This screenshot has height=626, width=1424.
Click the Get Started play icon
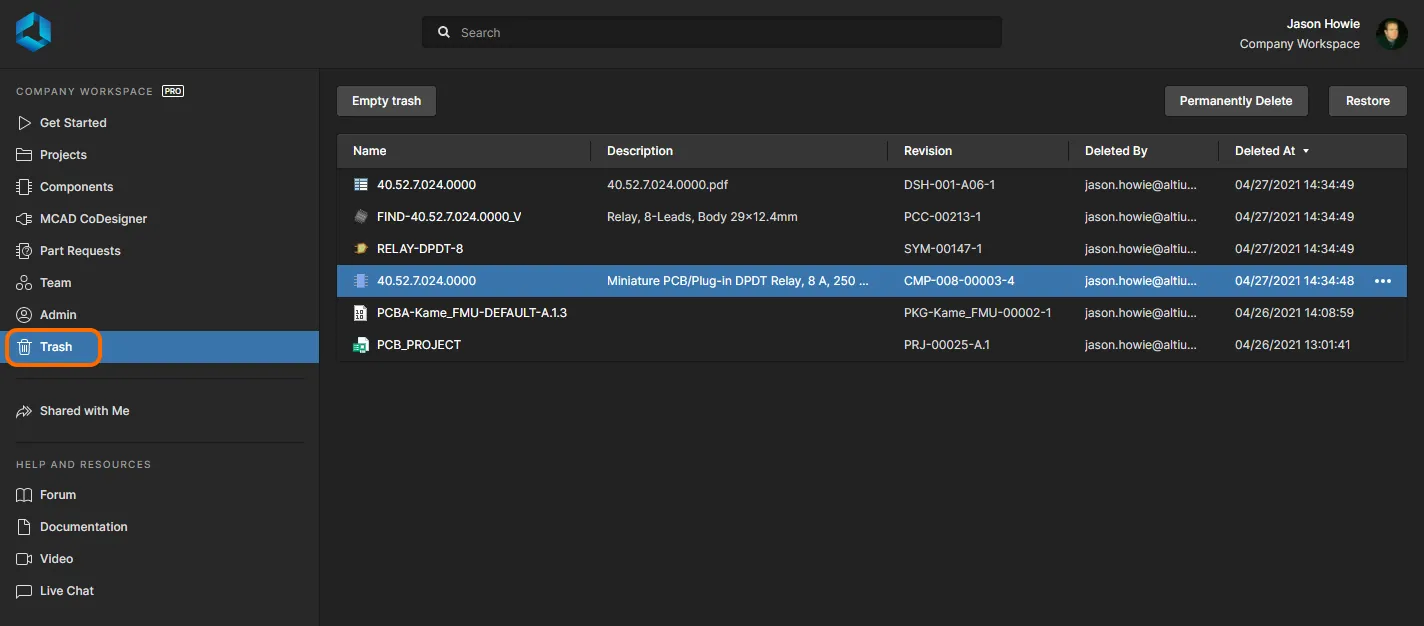pos(25,123)
